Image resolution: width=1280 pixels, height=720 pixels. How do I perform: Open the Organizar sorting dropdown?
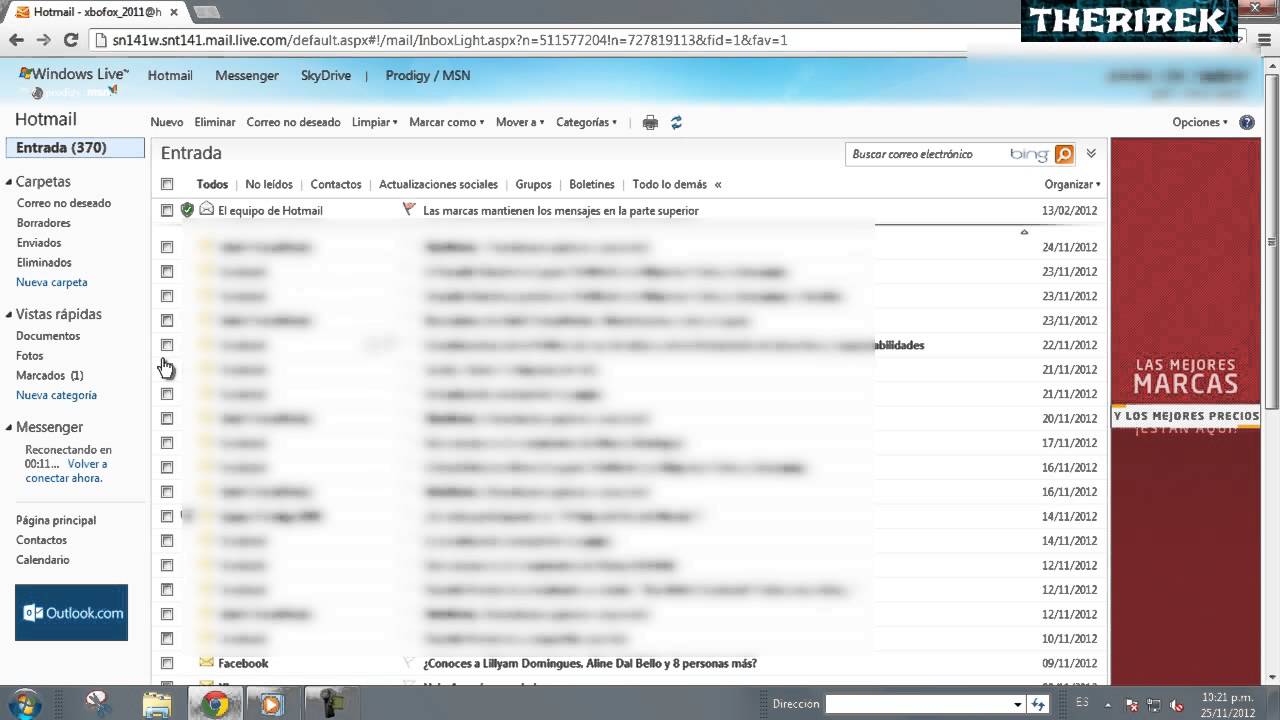coord(1072,184)
